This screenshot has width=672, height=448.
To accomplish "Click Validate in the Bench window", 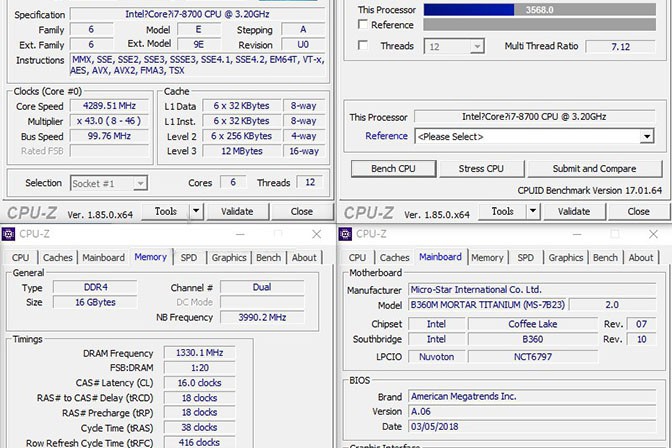I will [x=574, y=211].
